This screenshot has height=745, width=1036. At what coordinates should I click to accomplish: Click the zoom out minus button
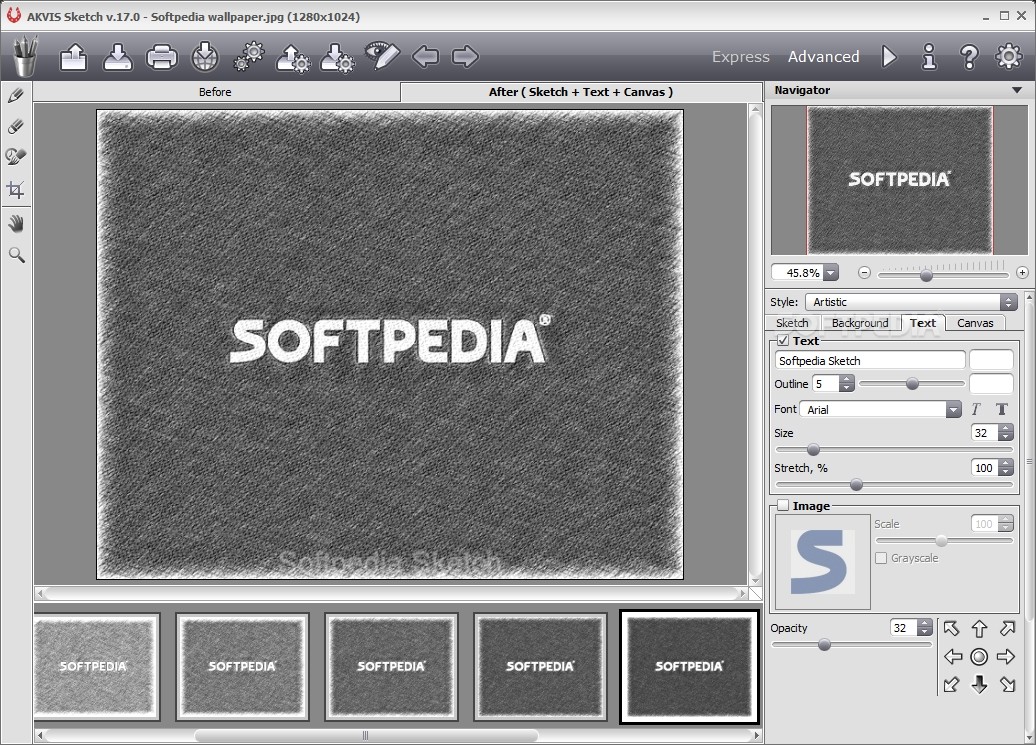tap(864, 273)
